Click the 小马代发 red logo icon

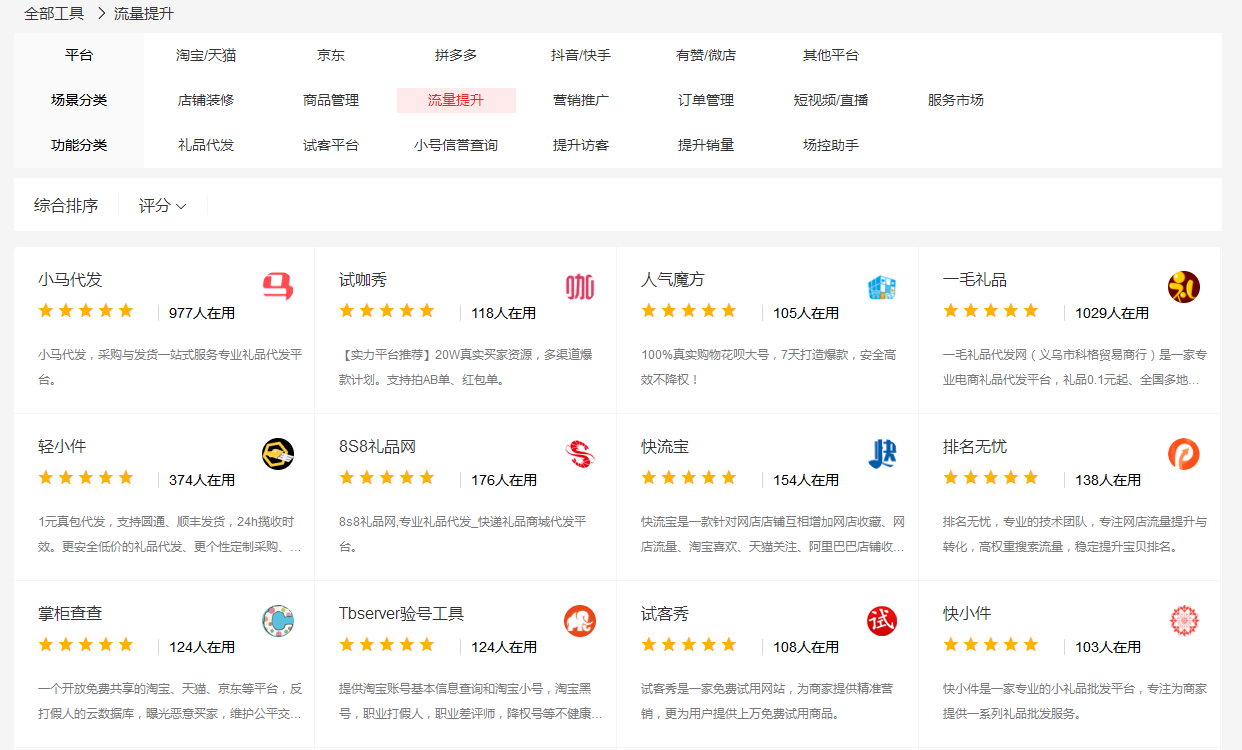point(278,288)
